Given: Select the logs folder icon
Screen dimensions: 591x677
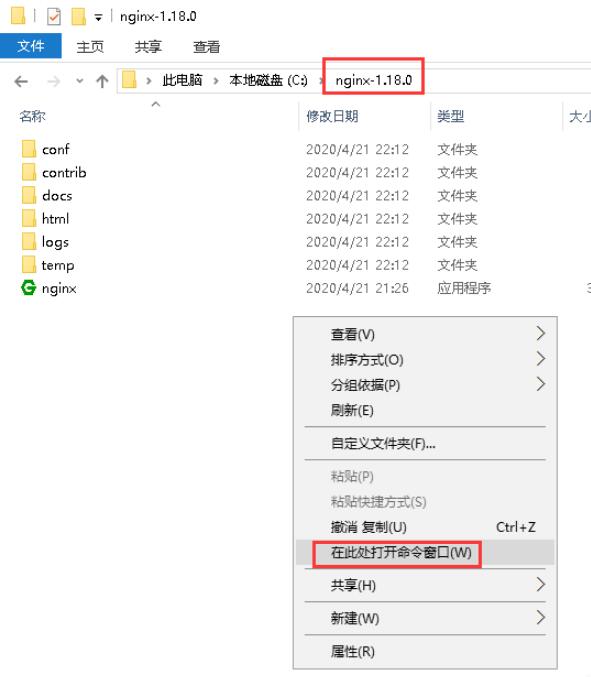Looking at the screenshot, I should pyautogui.click(x=29, y=241).
